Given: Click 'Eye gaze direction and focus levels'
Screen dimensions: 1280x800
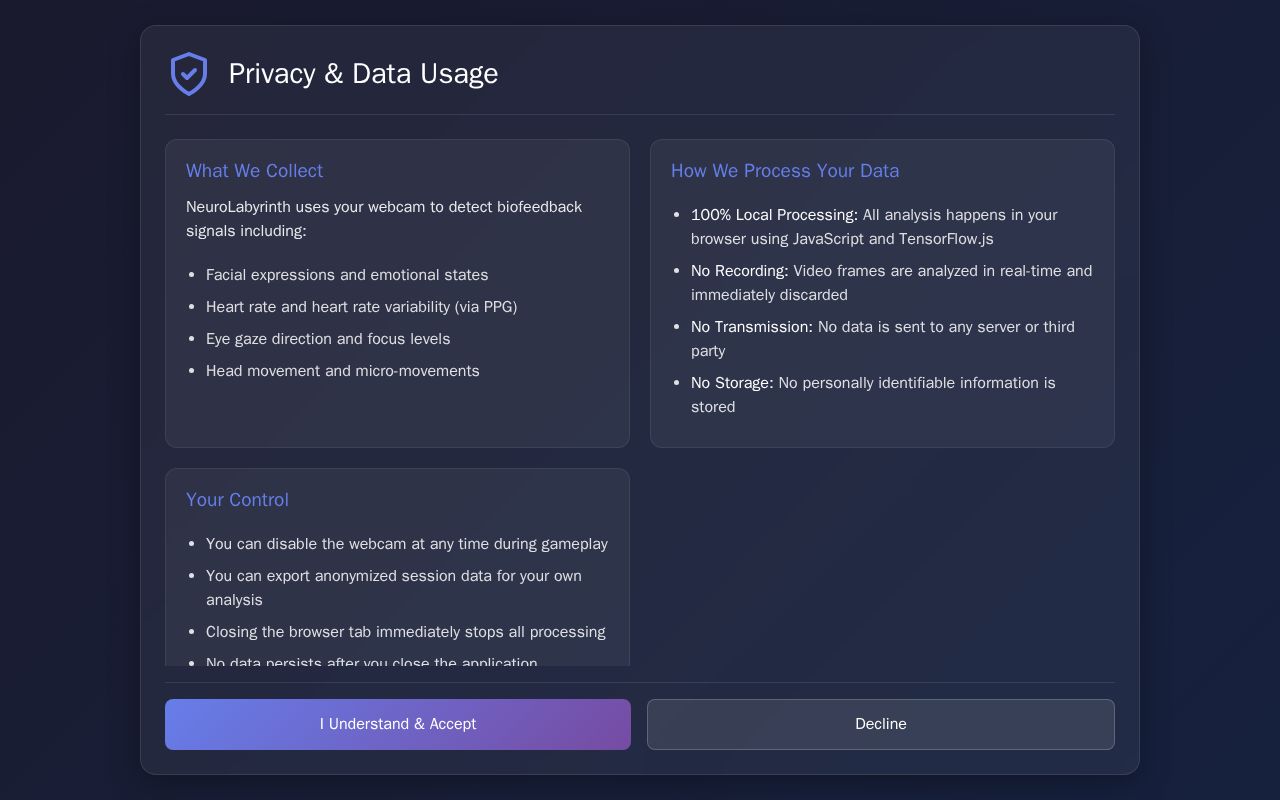Looking at the screenshot, I should click(x=328, y=339).
